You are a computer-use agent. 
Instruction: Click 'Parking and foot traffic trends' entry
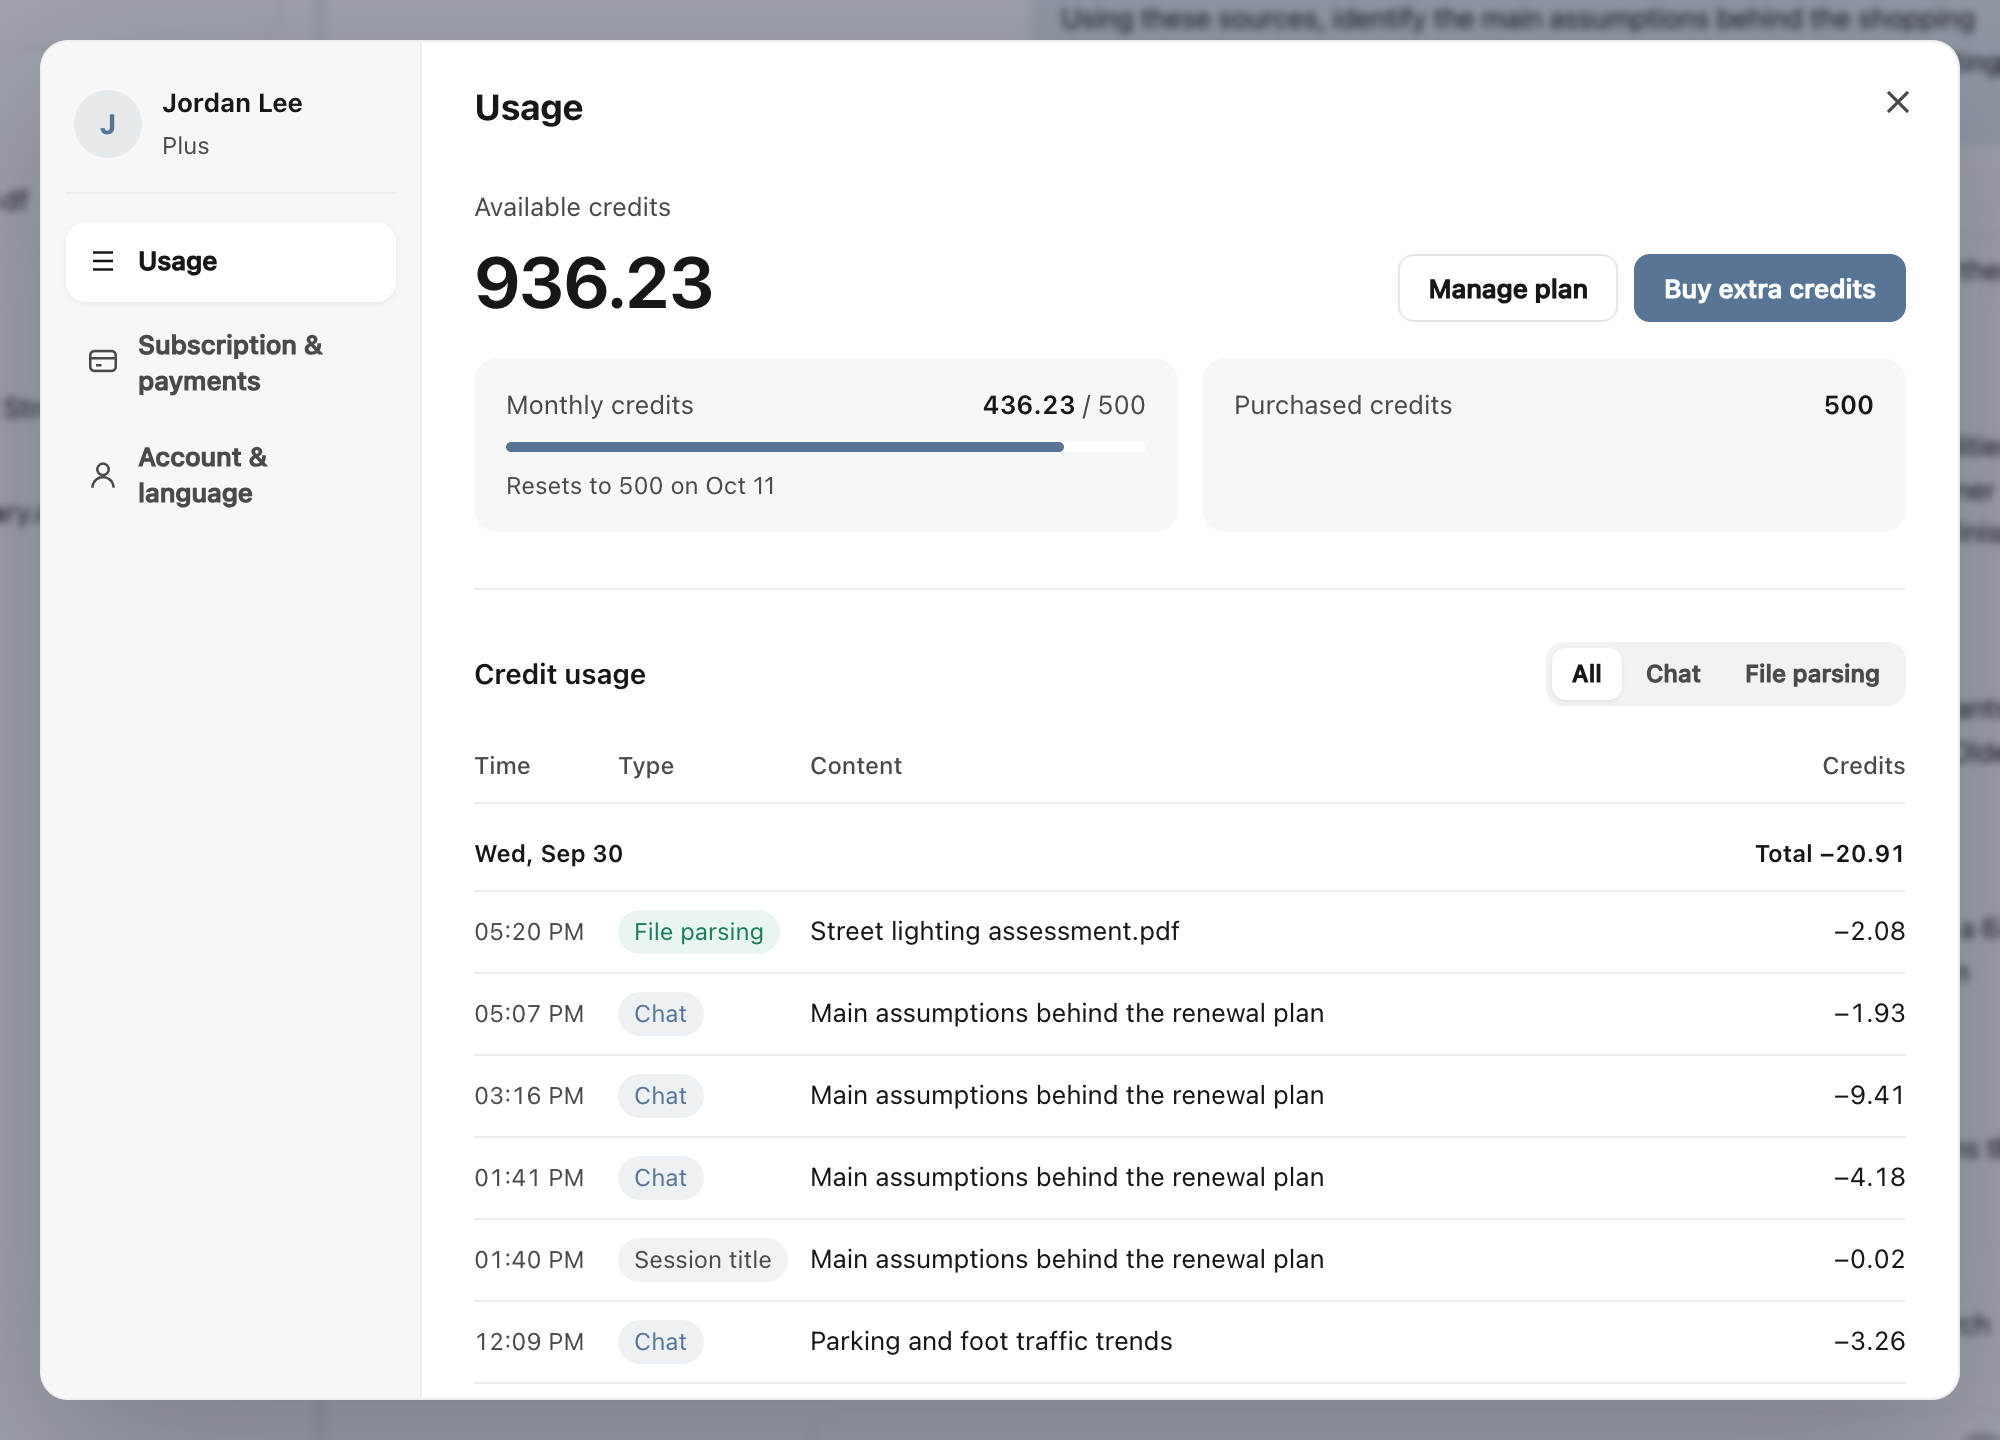[x=991, y=1341]
